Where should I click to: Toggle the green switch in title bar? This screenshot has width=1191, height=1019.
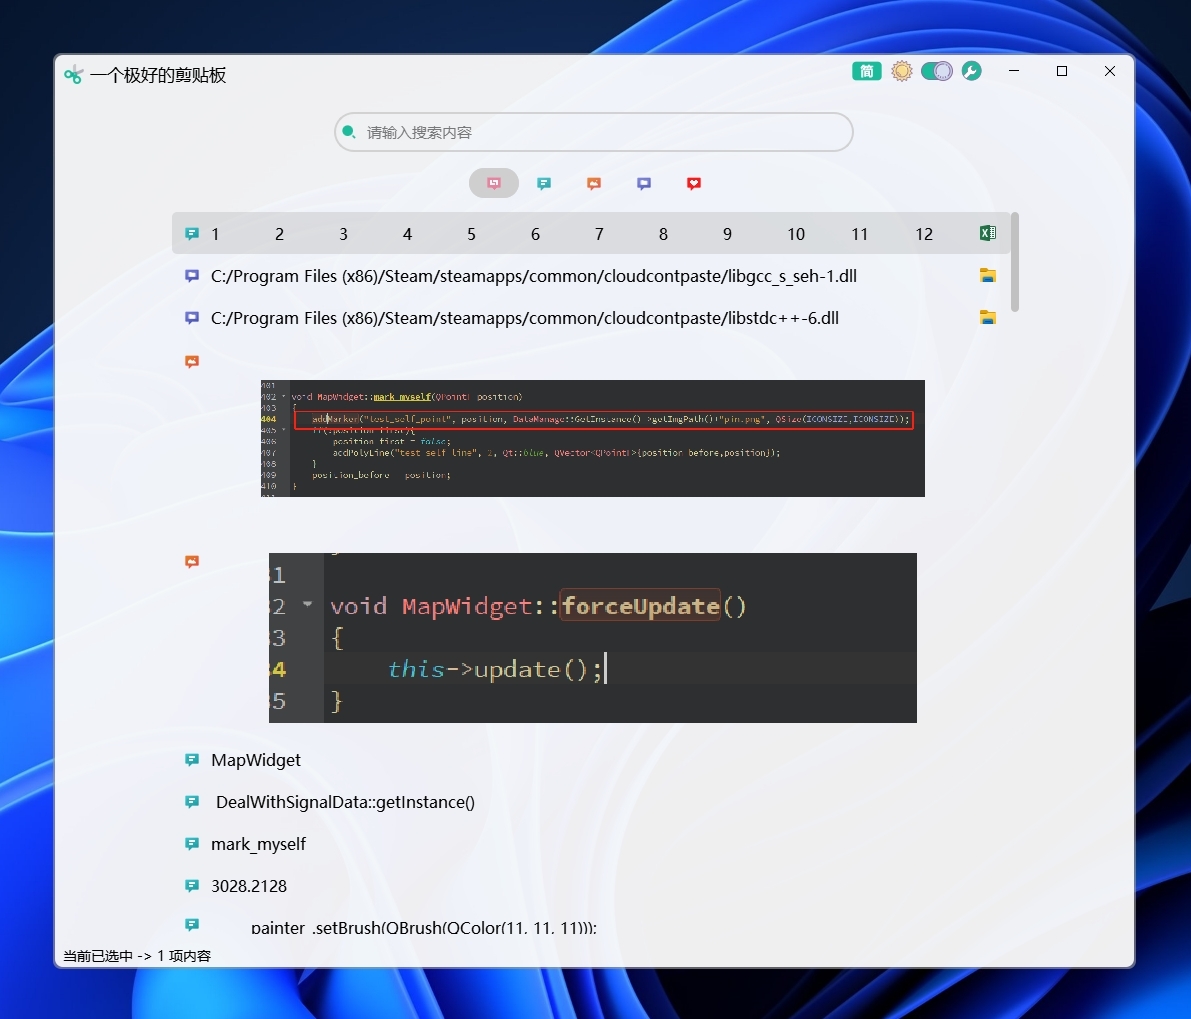coord(937,71)
